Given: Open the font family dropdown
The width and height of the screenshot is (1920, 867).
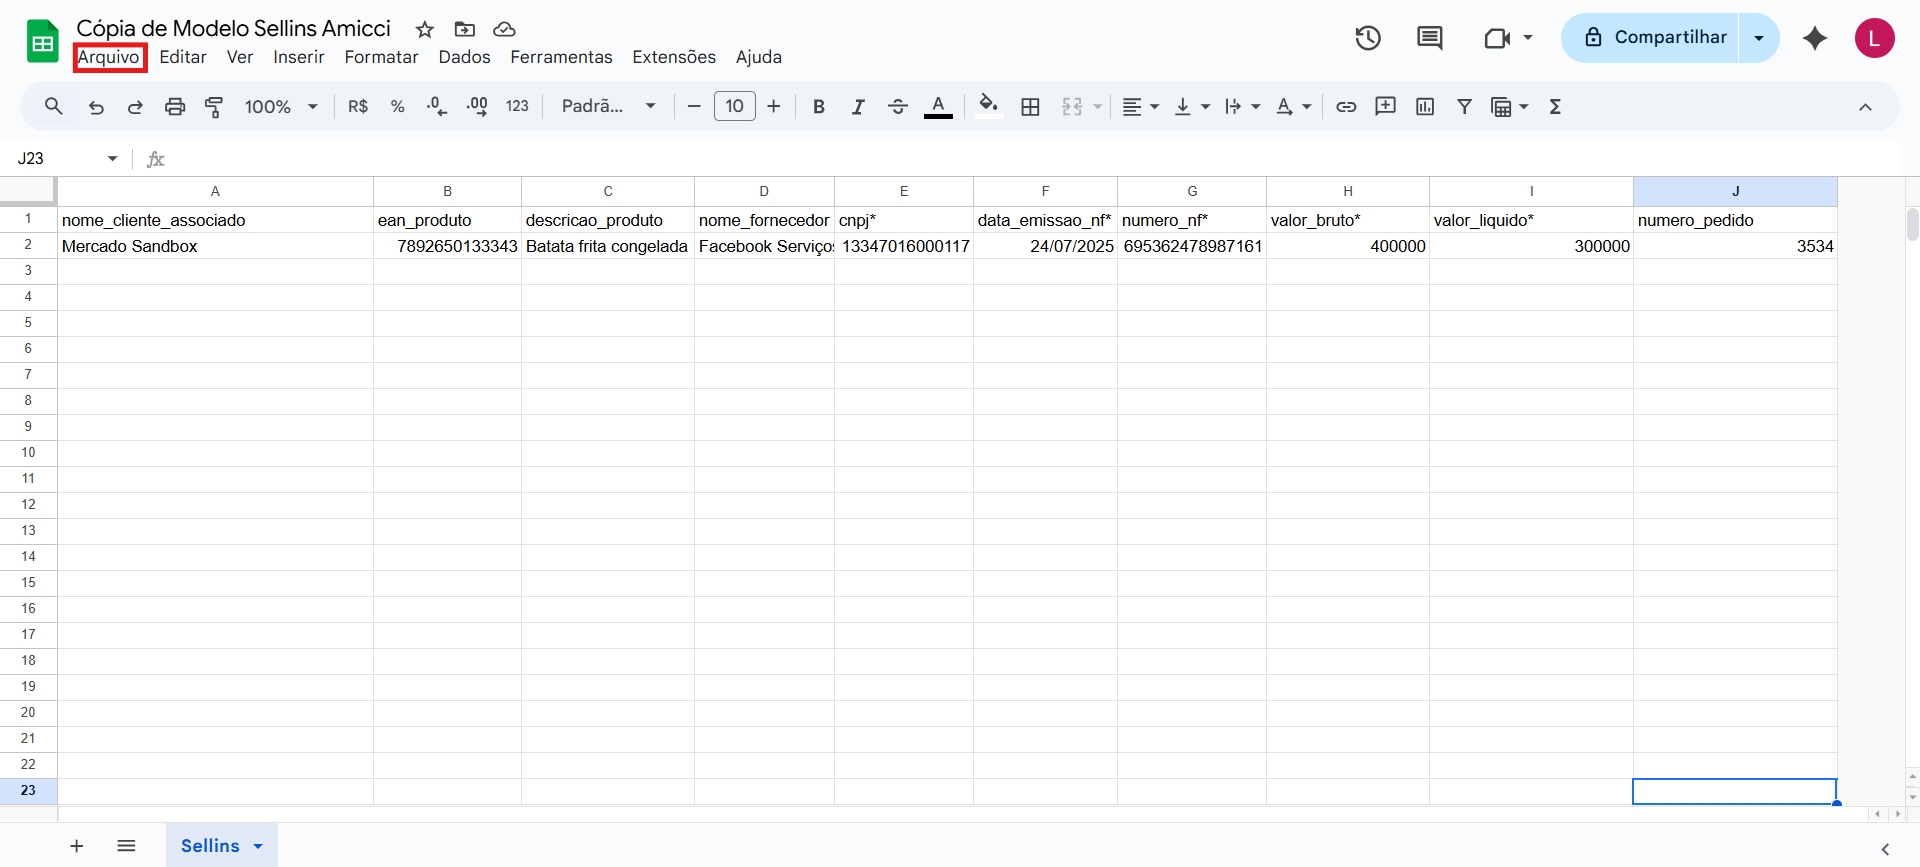Looking at the screenshot, I should 608,107.
